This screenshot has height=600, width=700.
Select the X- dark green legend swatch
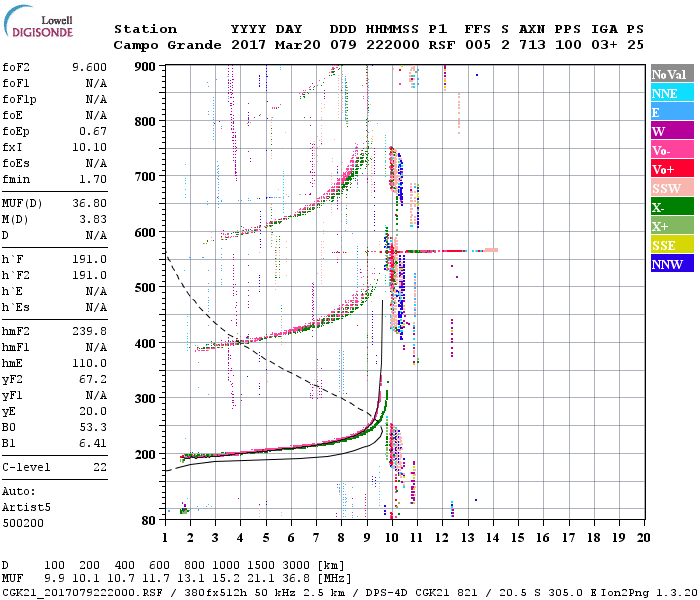[x=672, y=207]
